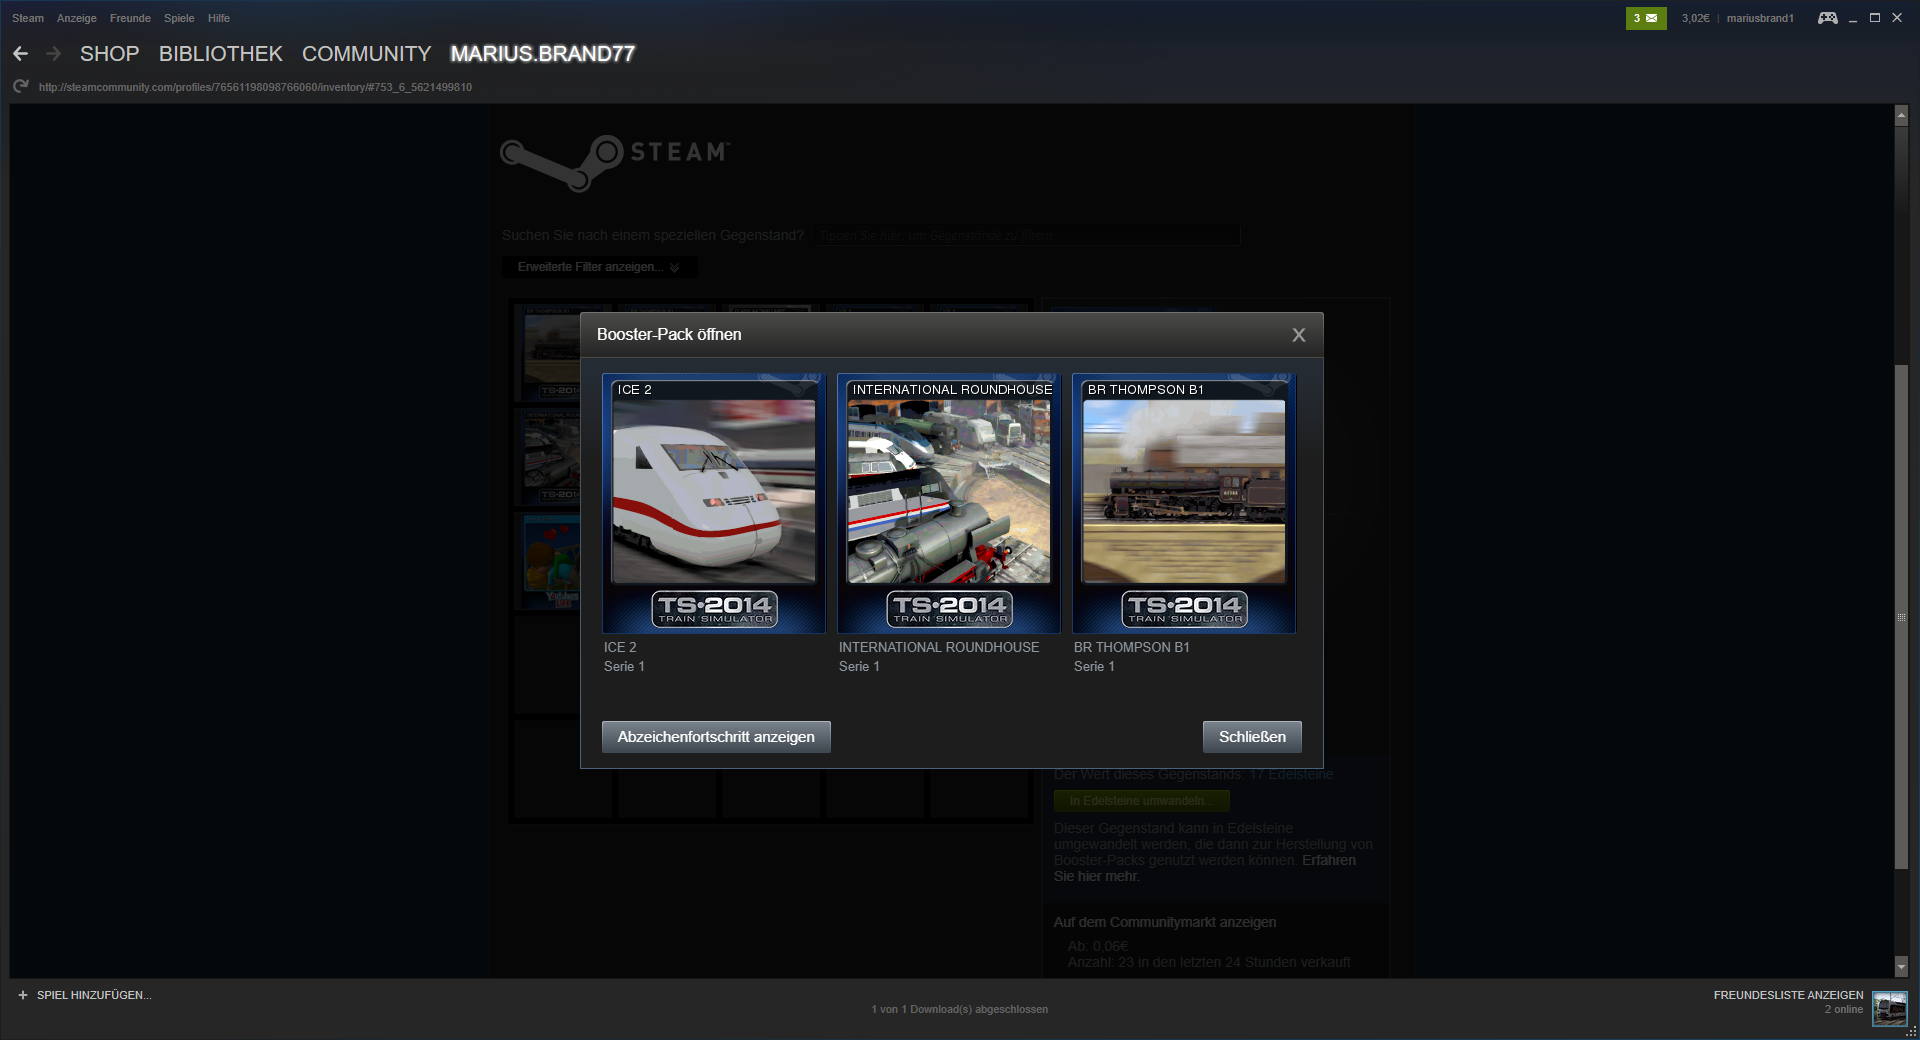Image resolution: width=1920 pixels, height=1040 pixels.
Task: Maximize the Steam window
Action: 1875,18
